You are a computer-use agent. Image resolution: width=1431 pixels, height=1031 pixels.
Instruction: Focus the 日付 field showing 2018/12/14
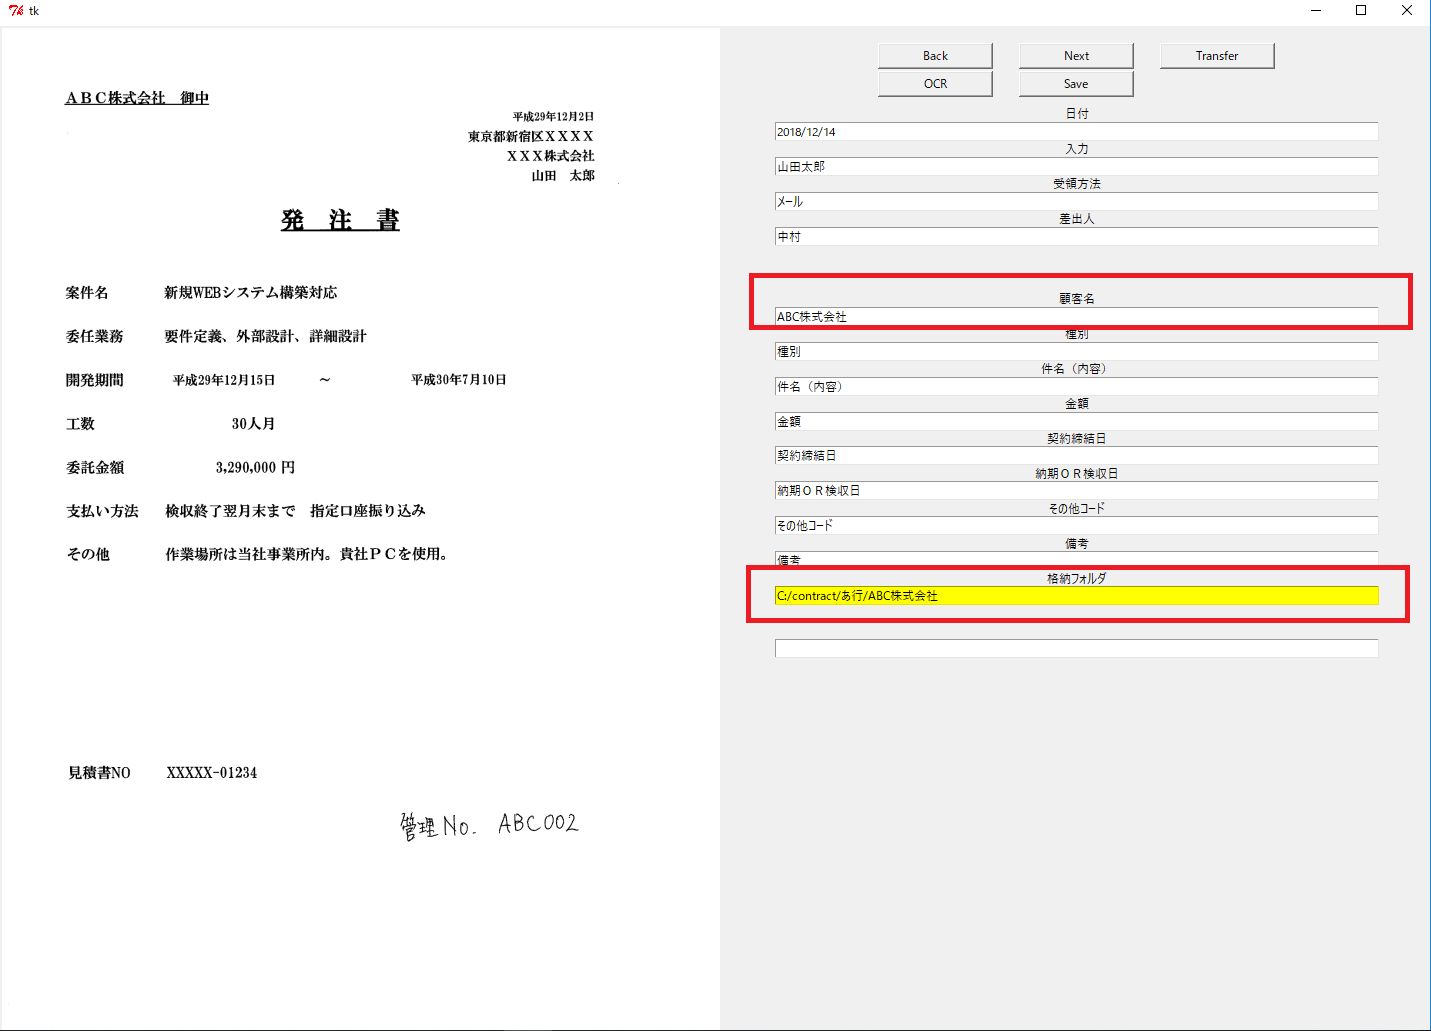(x=1076, y=132)
